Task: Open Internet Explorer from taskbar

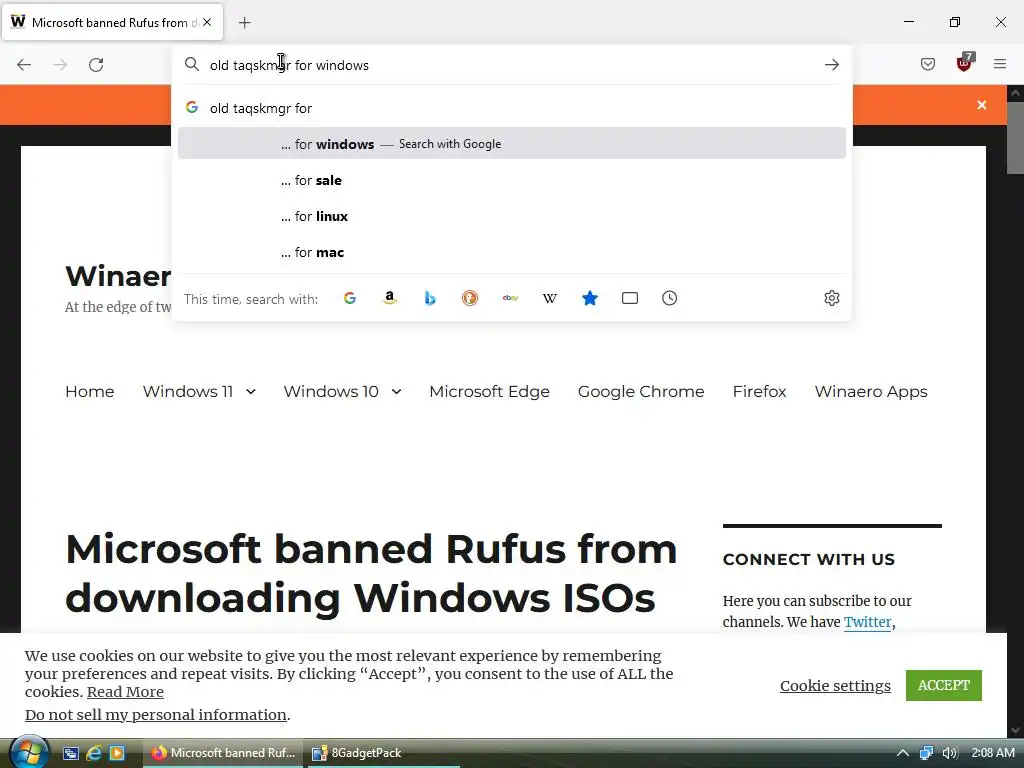Action: (93, 753)
